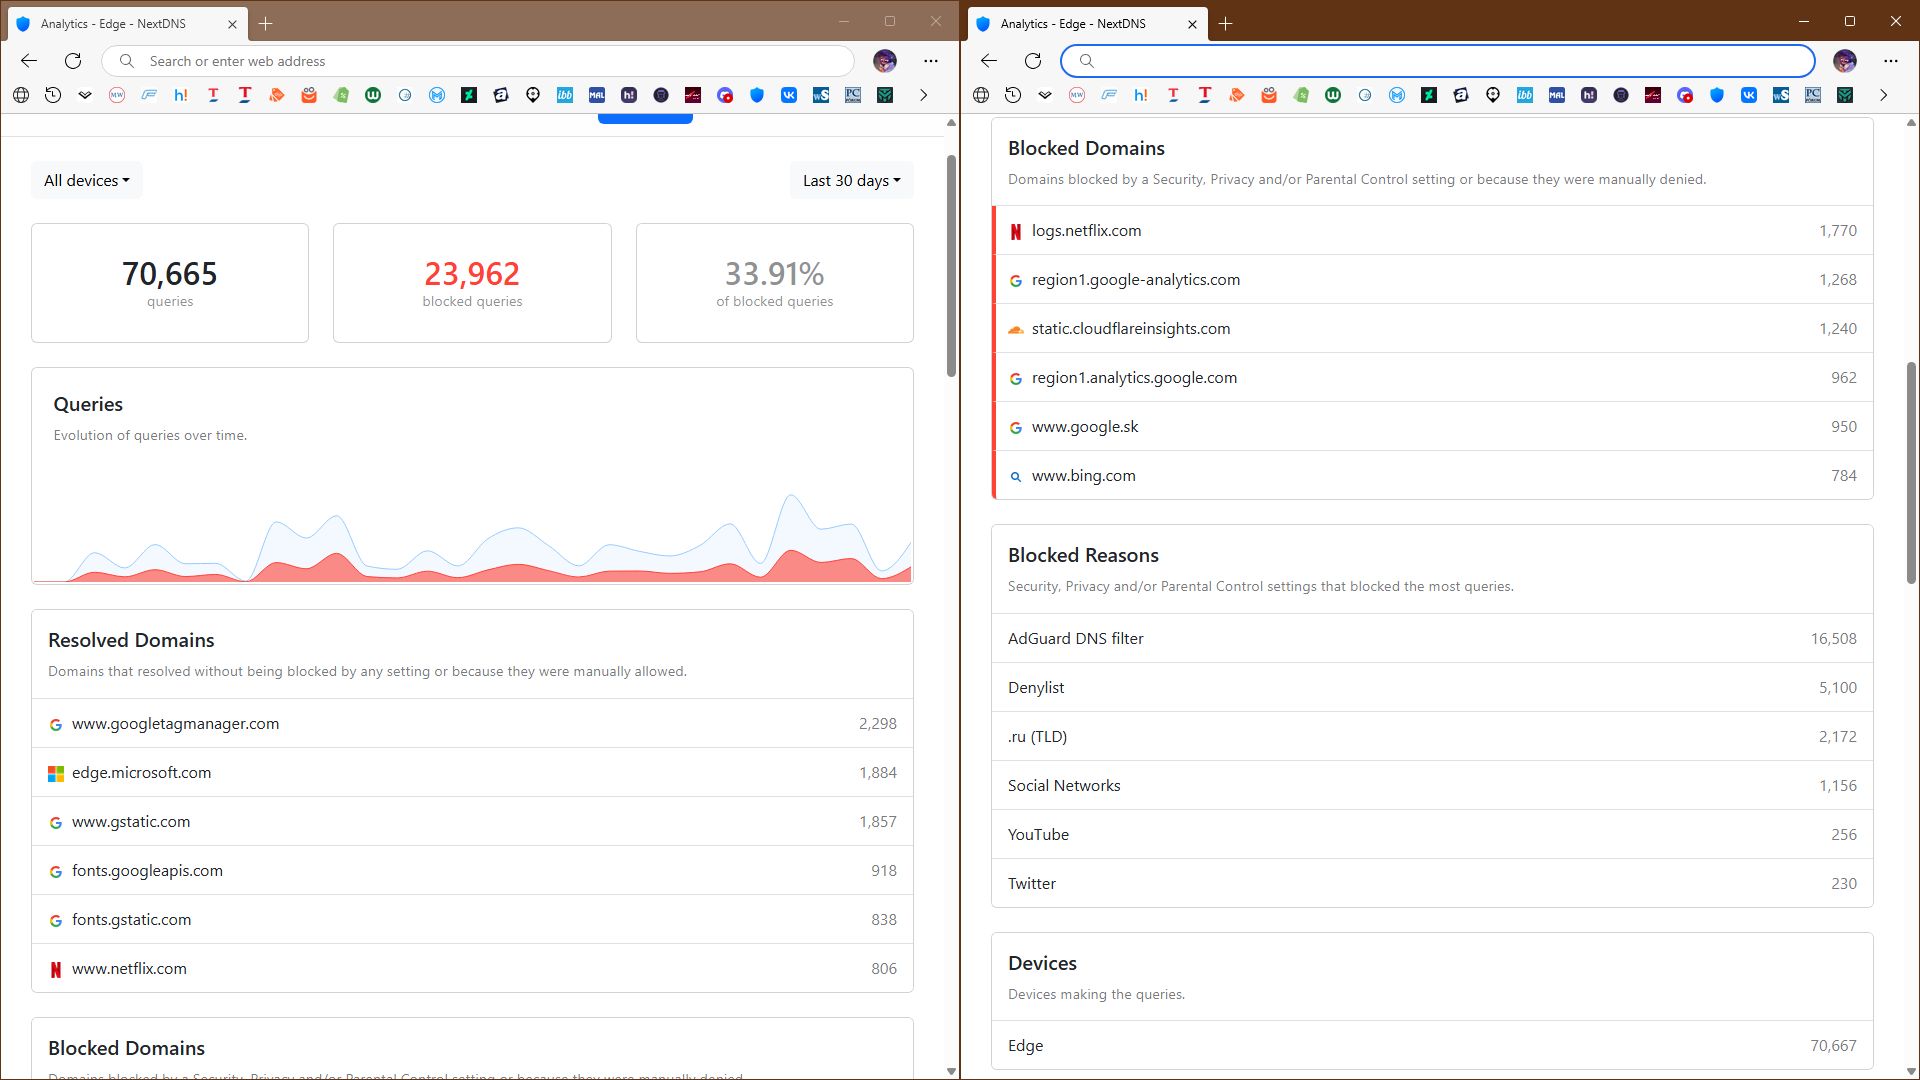Screen dimensions: 1920x1080
Task: Open Settings and more menu beside the focused address bar
Action: click(1891, 61)
